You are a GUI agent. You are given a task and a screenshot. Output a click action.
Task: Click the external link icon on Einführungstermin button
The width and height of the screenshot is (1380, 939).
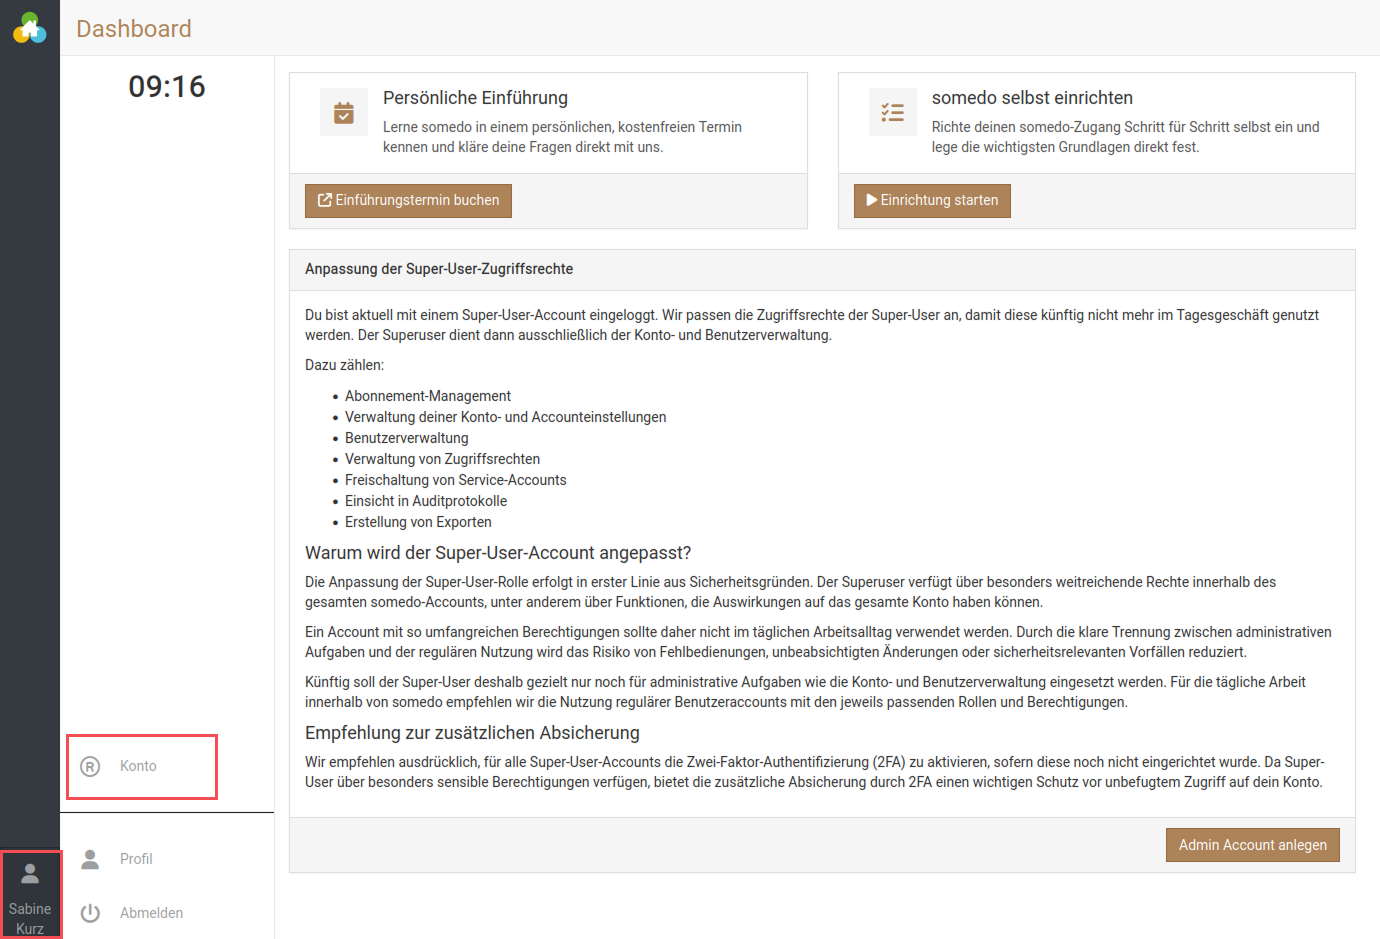point(325,200)
